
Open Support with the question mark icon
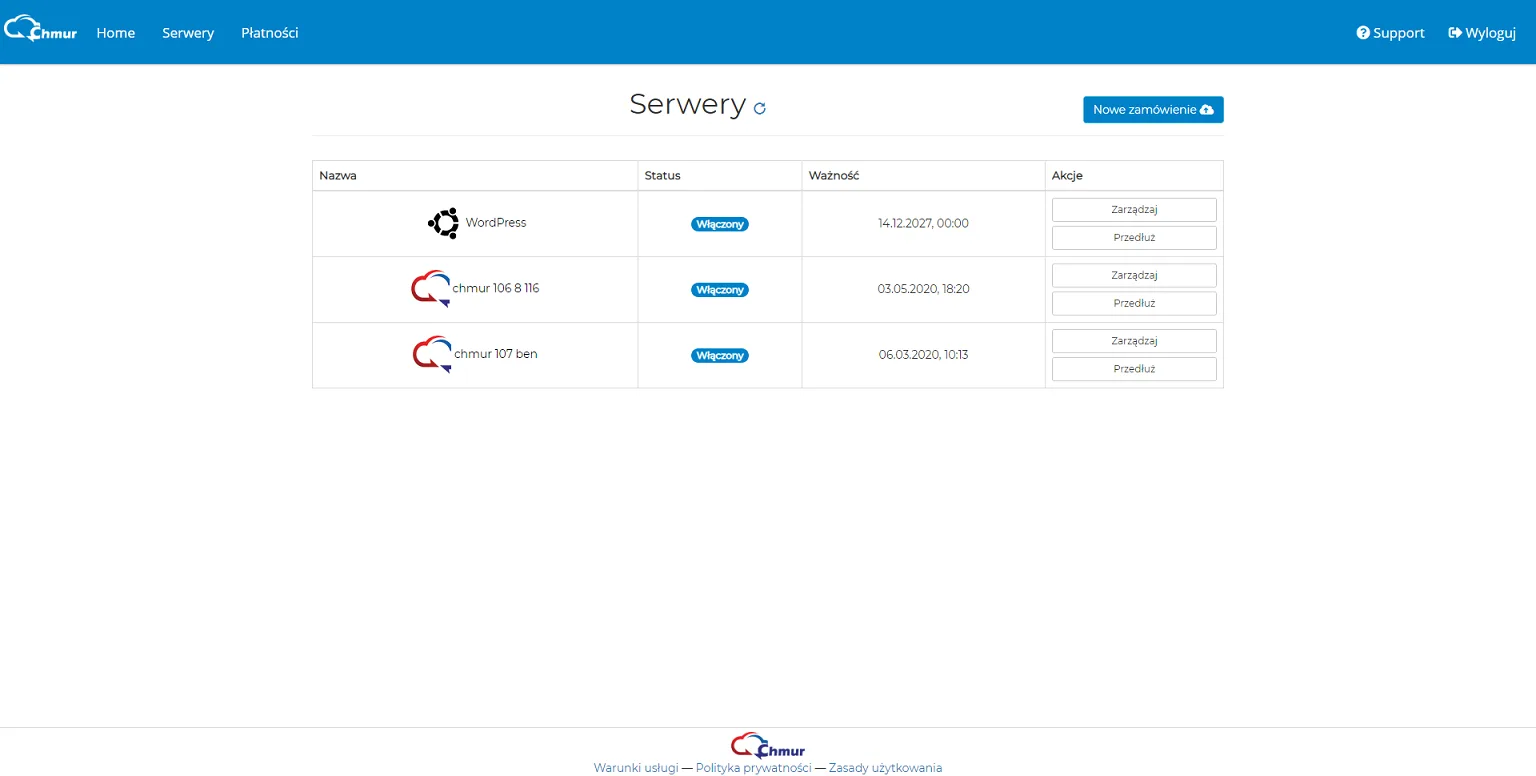point(1390,33)
